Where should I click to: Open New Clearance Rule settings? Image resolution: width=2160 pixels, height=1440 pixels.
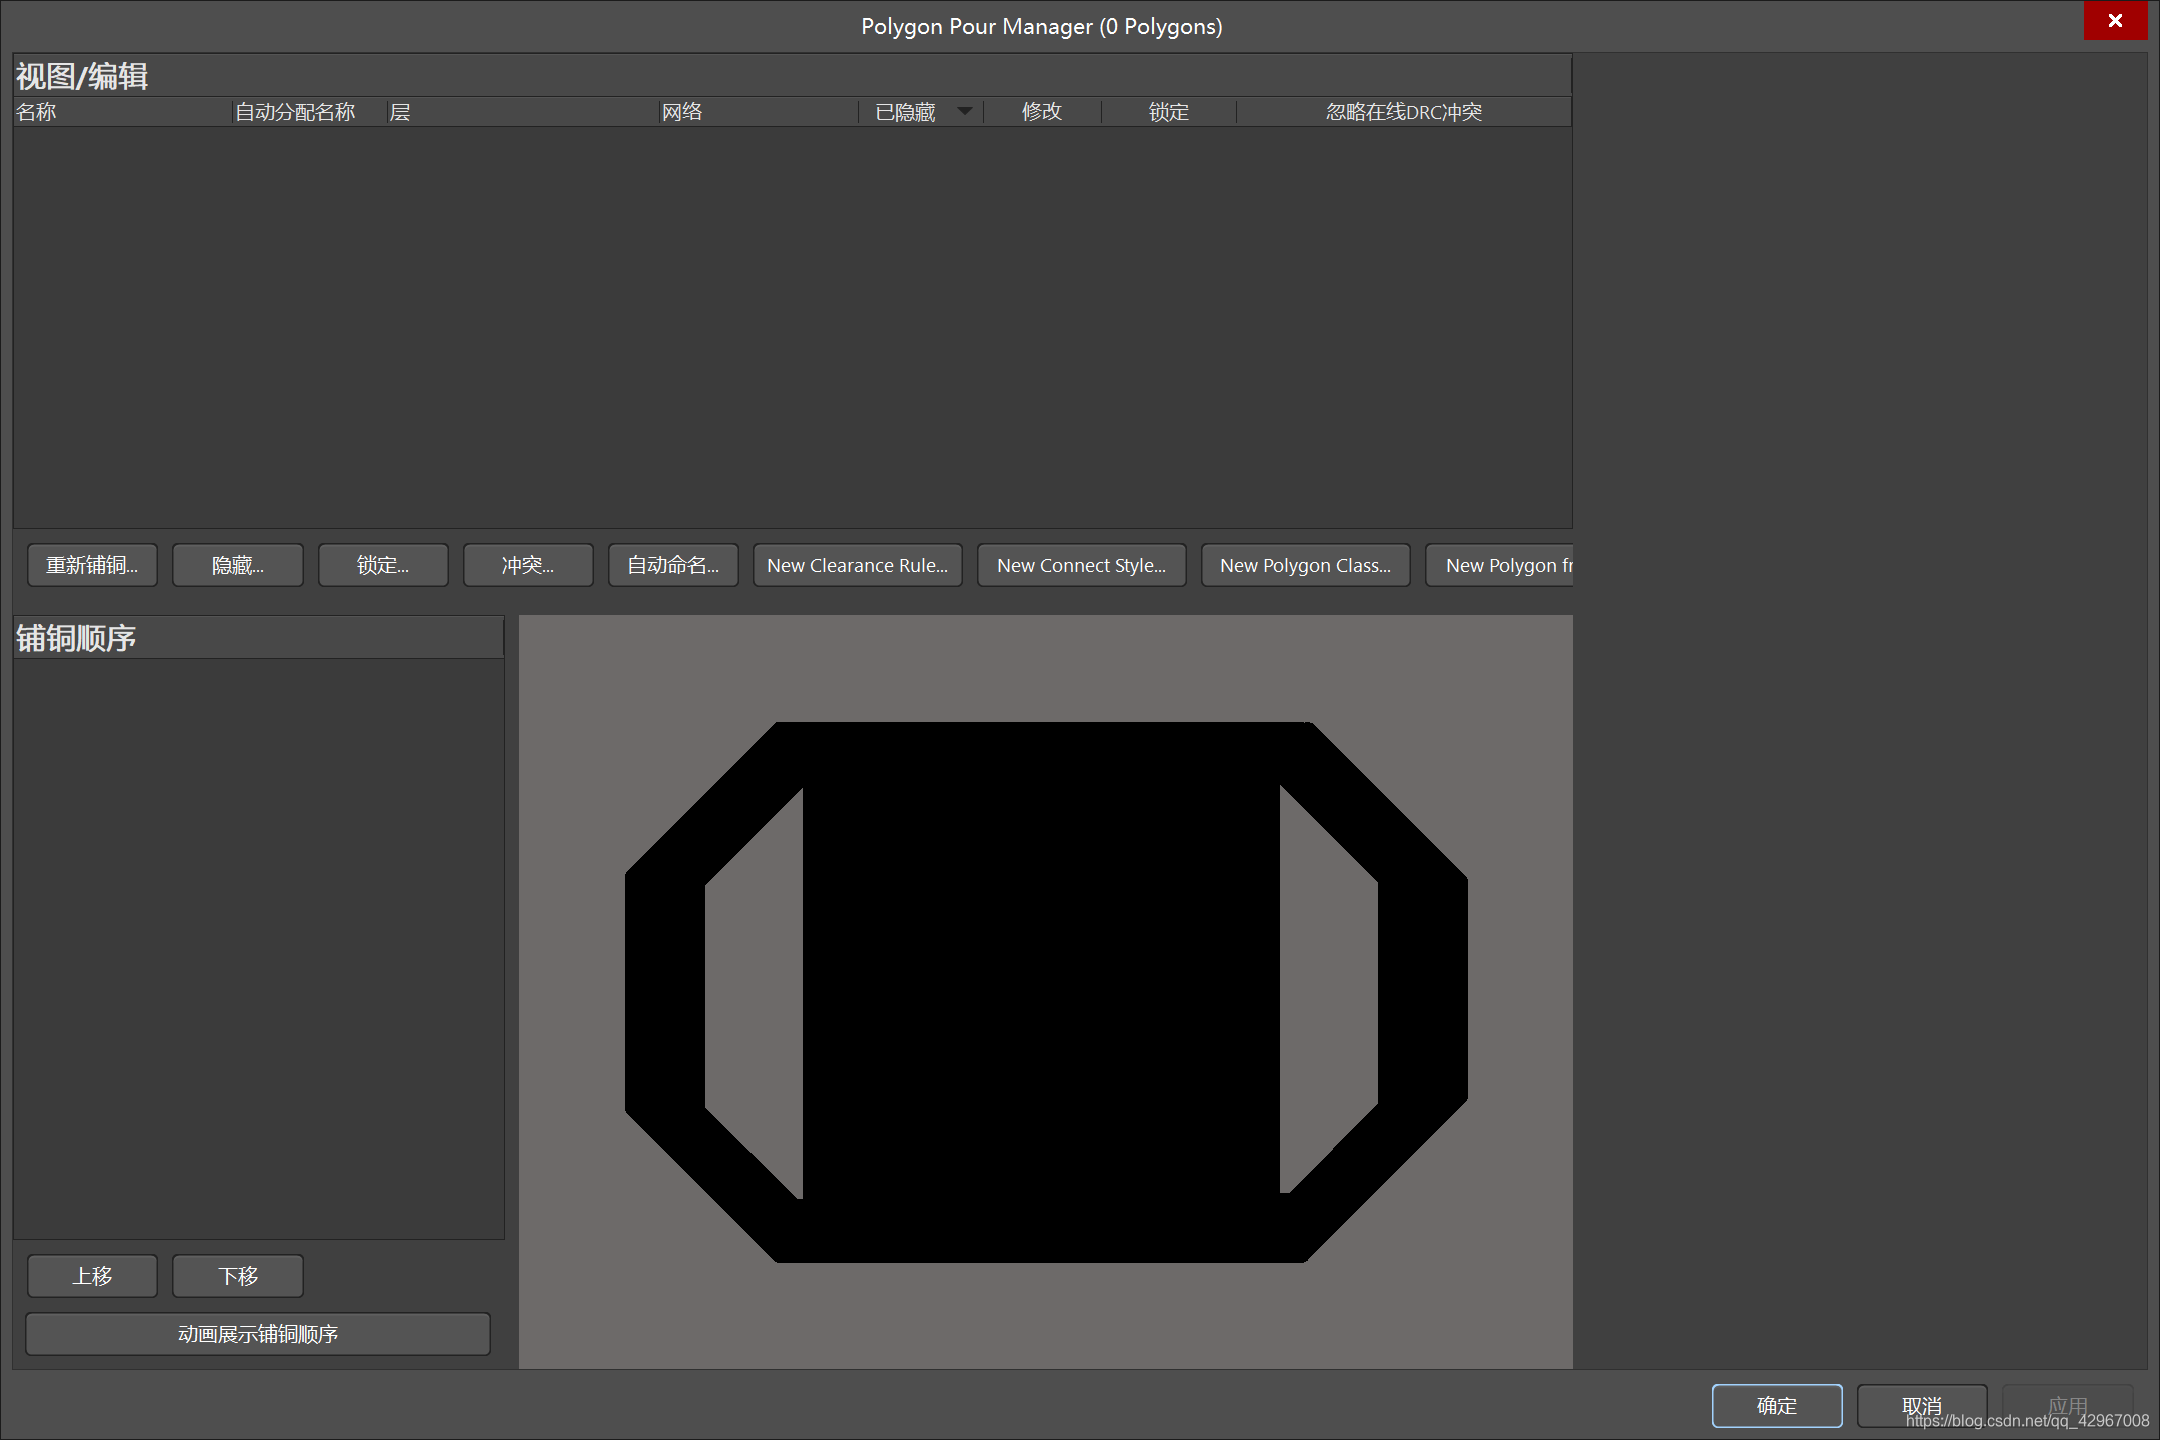point(858,564)
